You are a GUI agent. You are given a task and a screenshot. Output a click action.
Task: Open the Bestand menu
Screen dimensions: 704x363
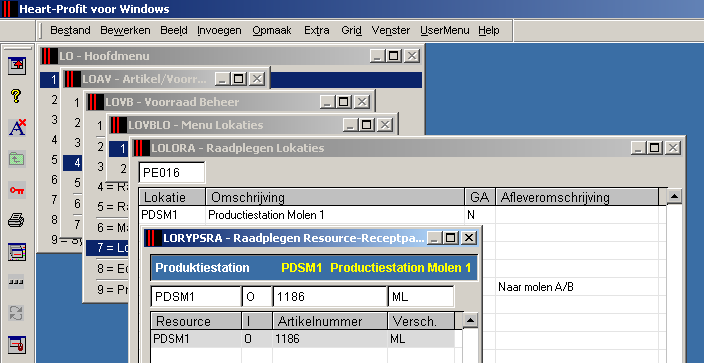tap(70, 31)
